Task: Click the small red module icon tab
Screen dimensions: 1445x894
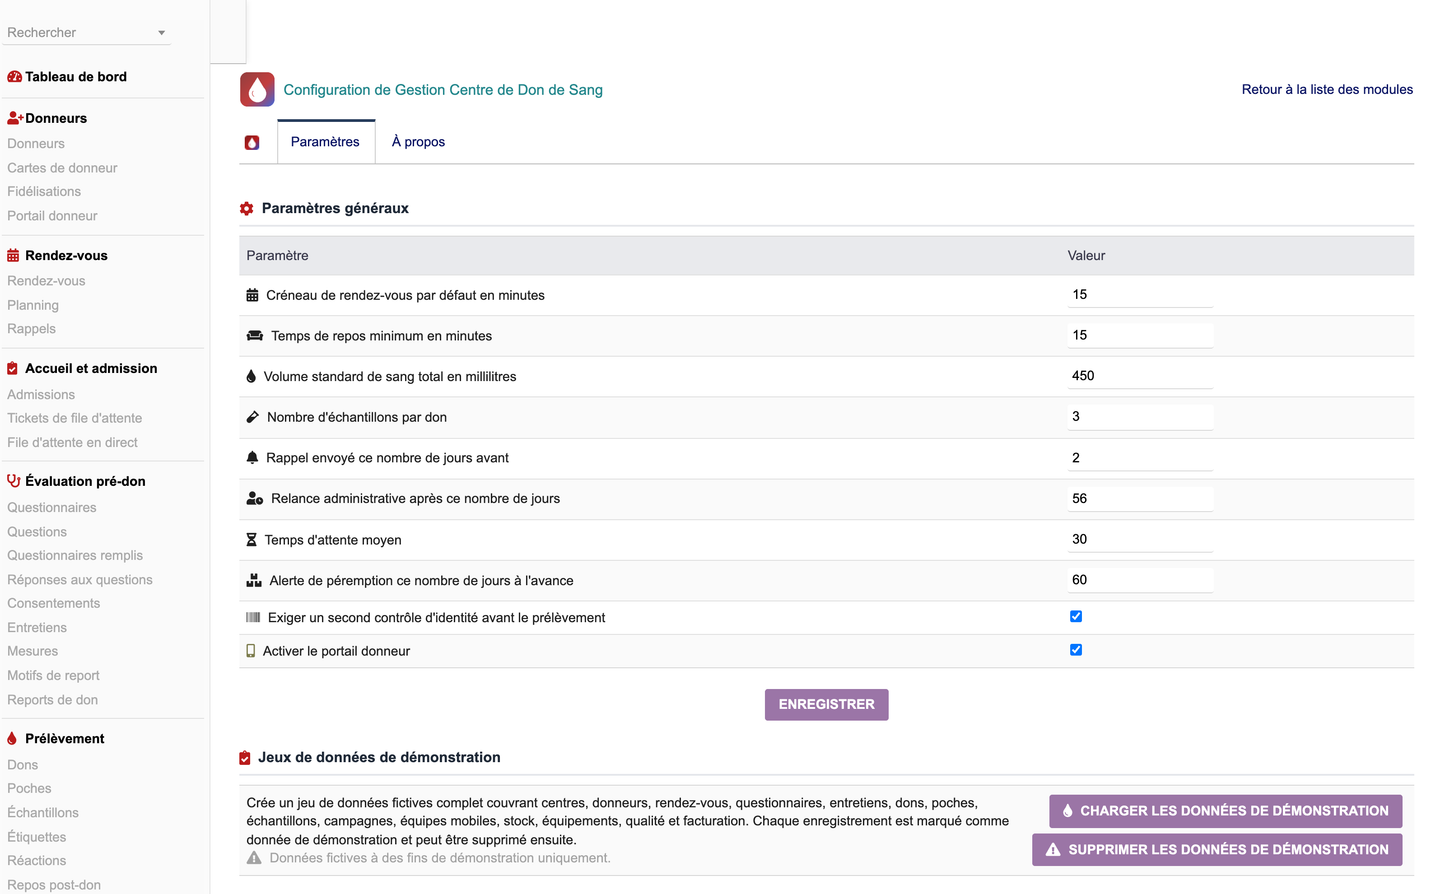Action: click(x=252, y=142)
